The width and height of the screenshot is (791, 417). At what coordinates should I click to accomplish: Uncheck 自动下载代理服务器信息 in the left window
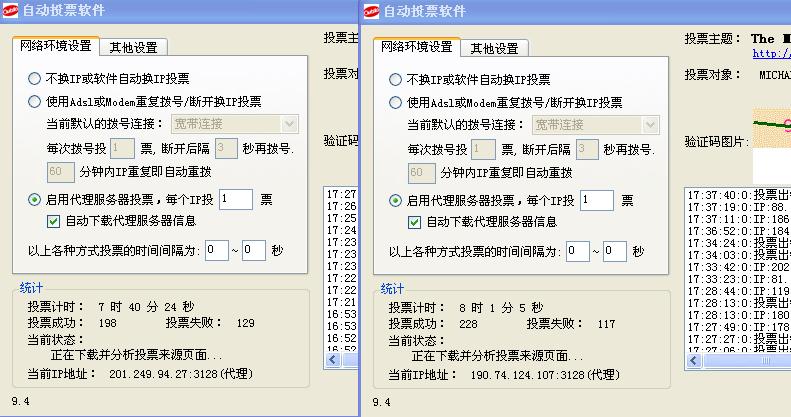click(54, 221)
